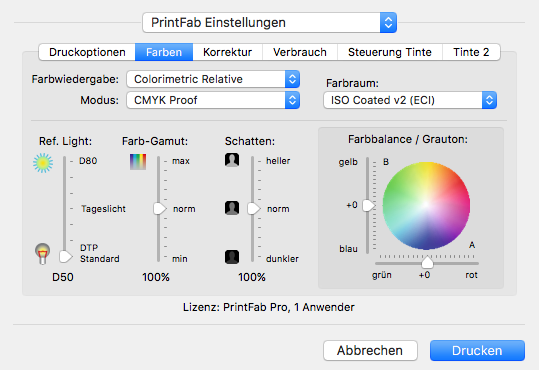Open the Farbraum ISO Coated dropdown

point(410,100)
